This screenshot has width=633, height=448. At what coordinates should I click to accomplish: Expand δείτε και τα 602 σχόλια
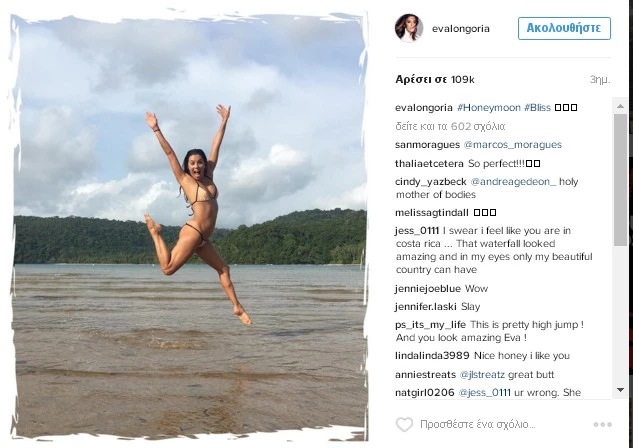pos(450,126)
